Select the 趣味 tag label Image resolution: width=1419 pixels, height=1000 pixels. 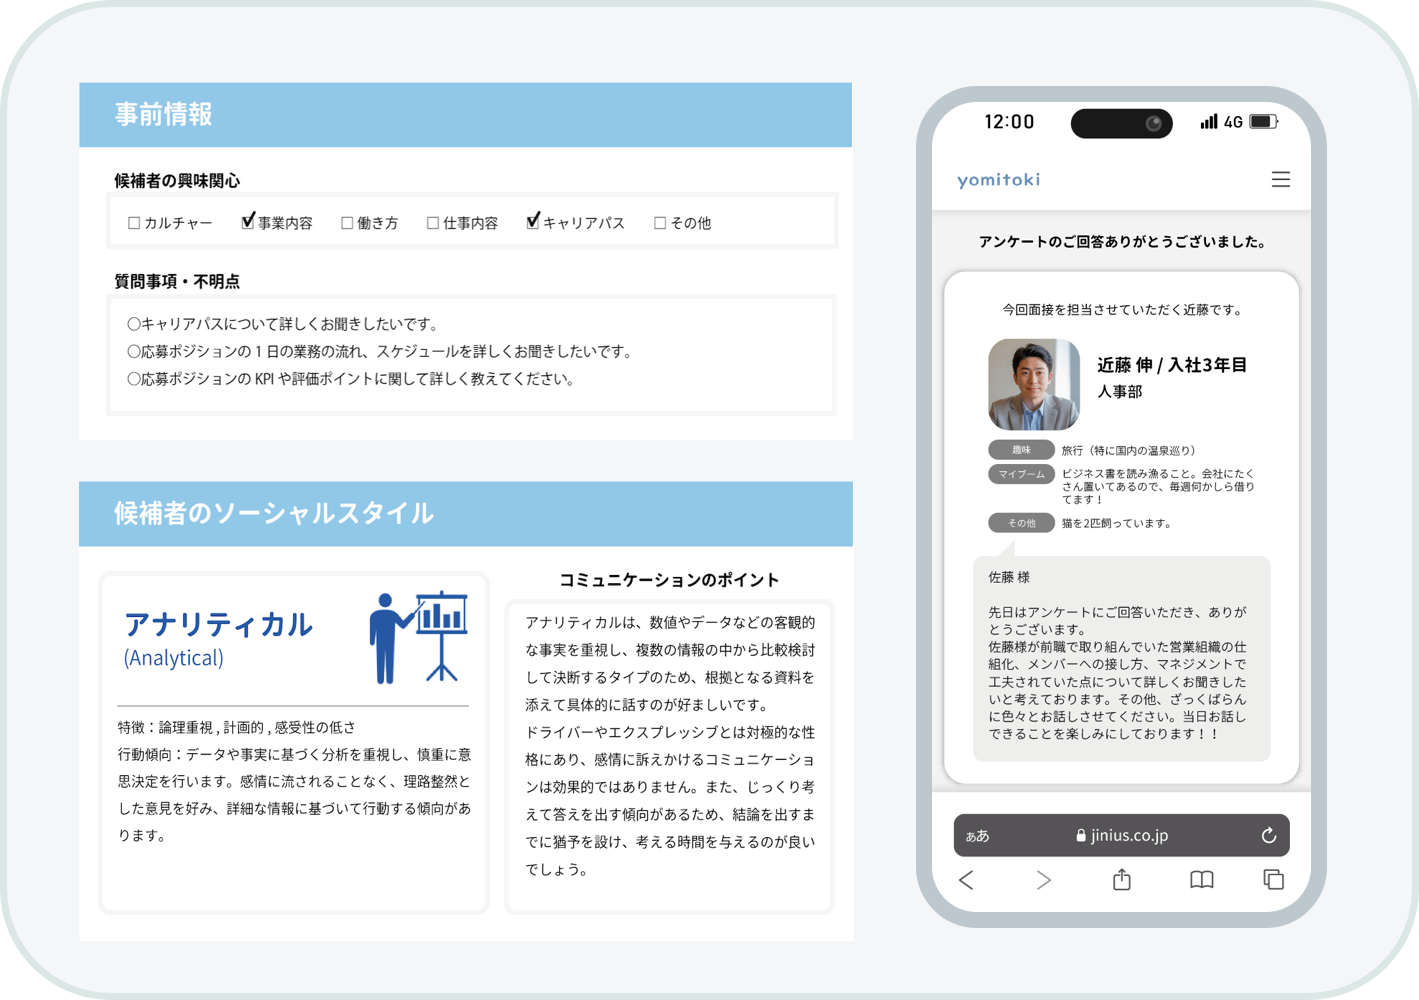tap(1021, 450)
